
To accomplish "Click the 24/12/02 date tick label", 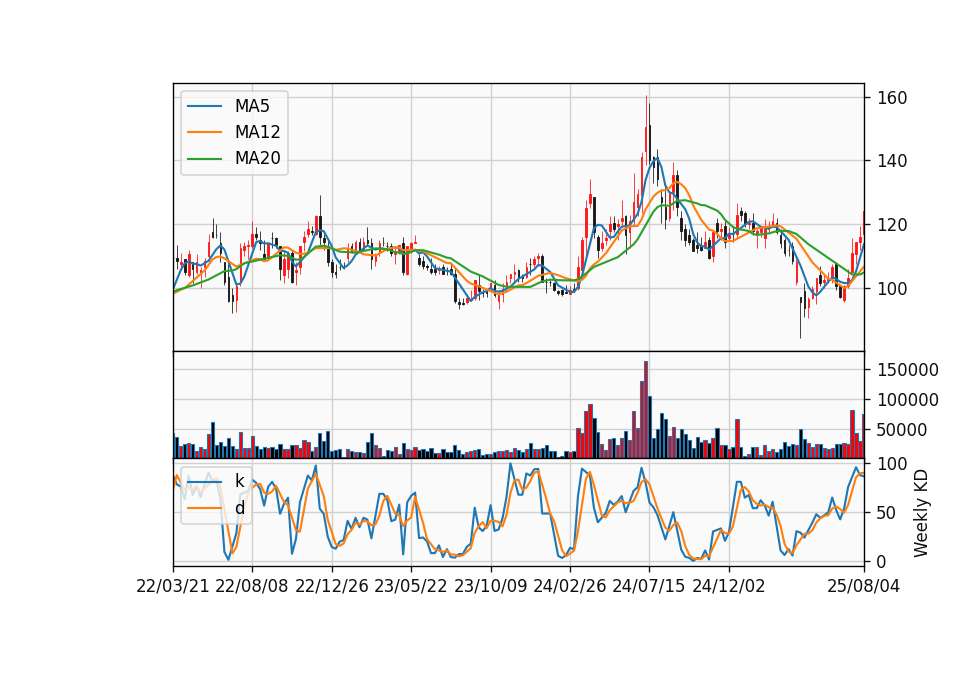I will coord(729,586).
